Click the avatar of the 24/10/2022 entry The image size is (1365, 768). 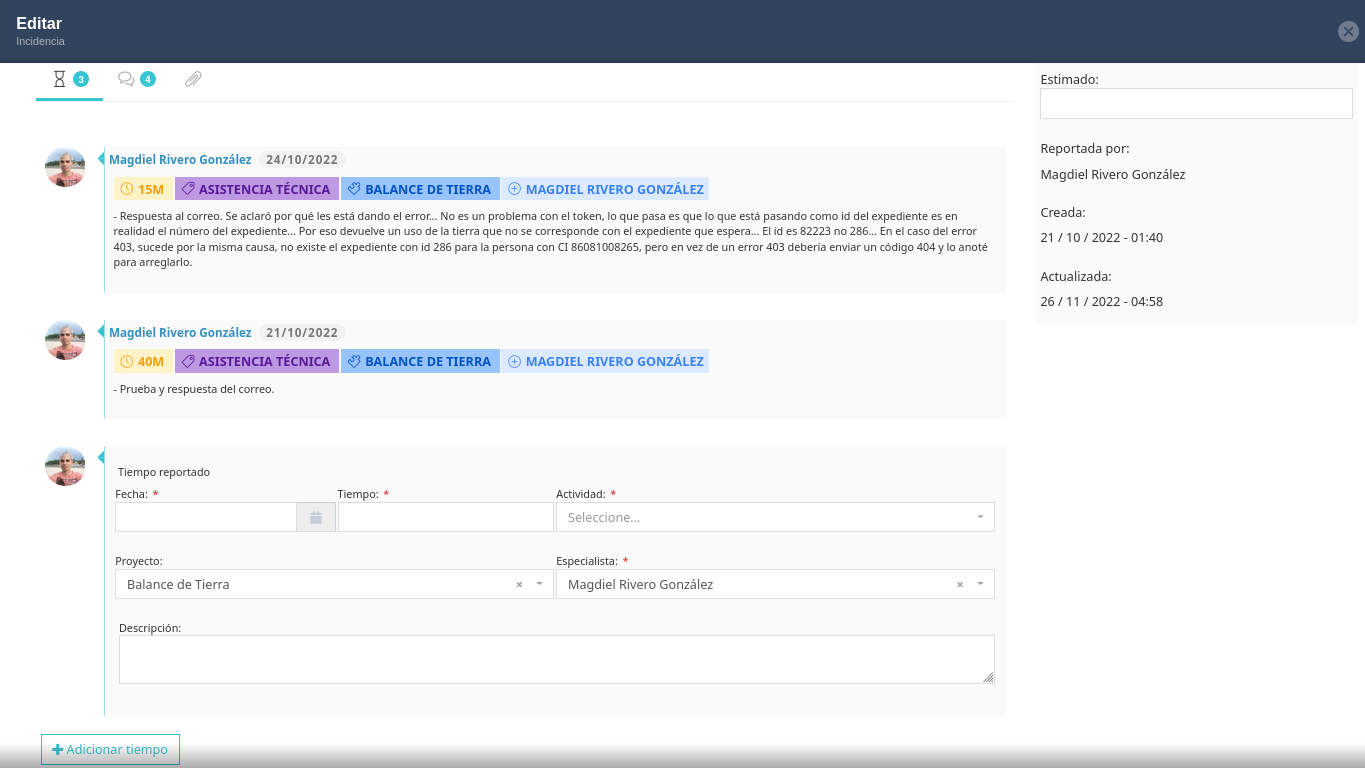(65, 167)
